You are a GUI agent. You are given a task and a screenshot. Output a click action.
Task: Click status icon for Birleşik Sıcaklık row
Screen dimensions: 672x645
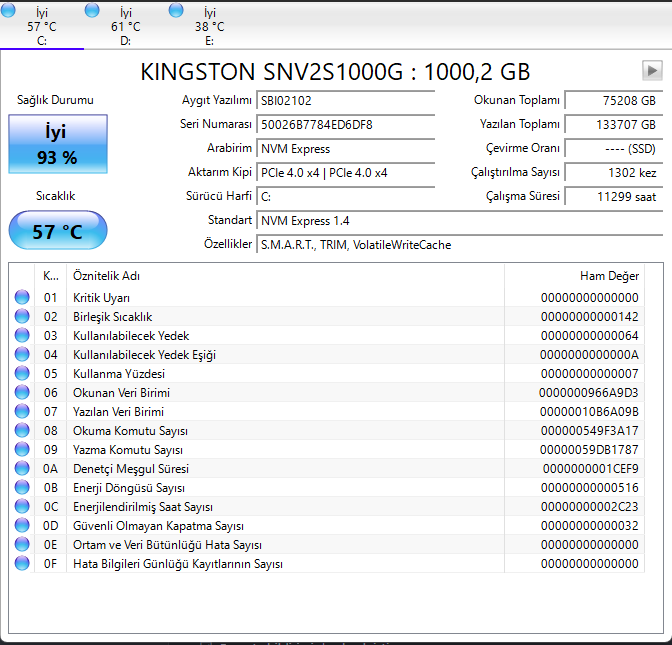(22, 317)
